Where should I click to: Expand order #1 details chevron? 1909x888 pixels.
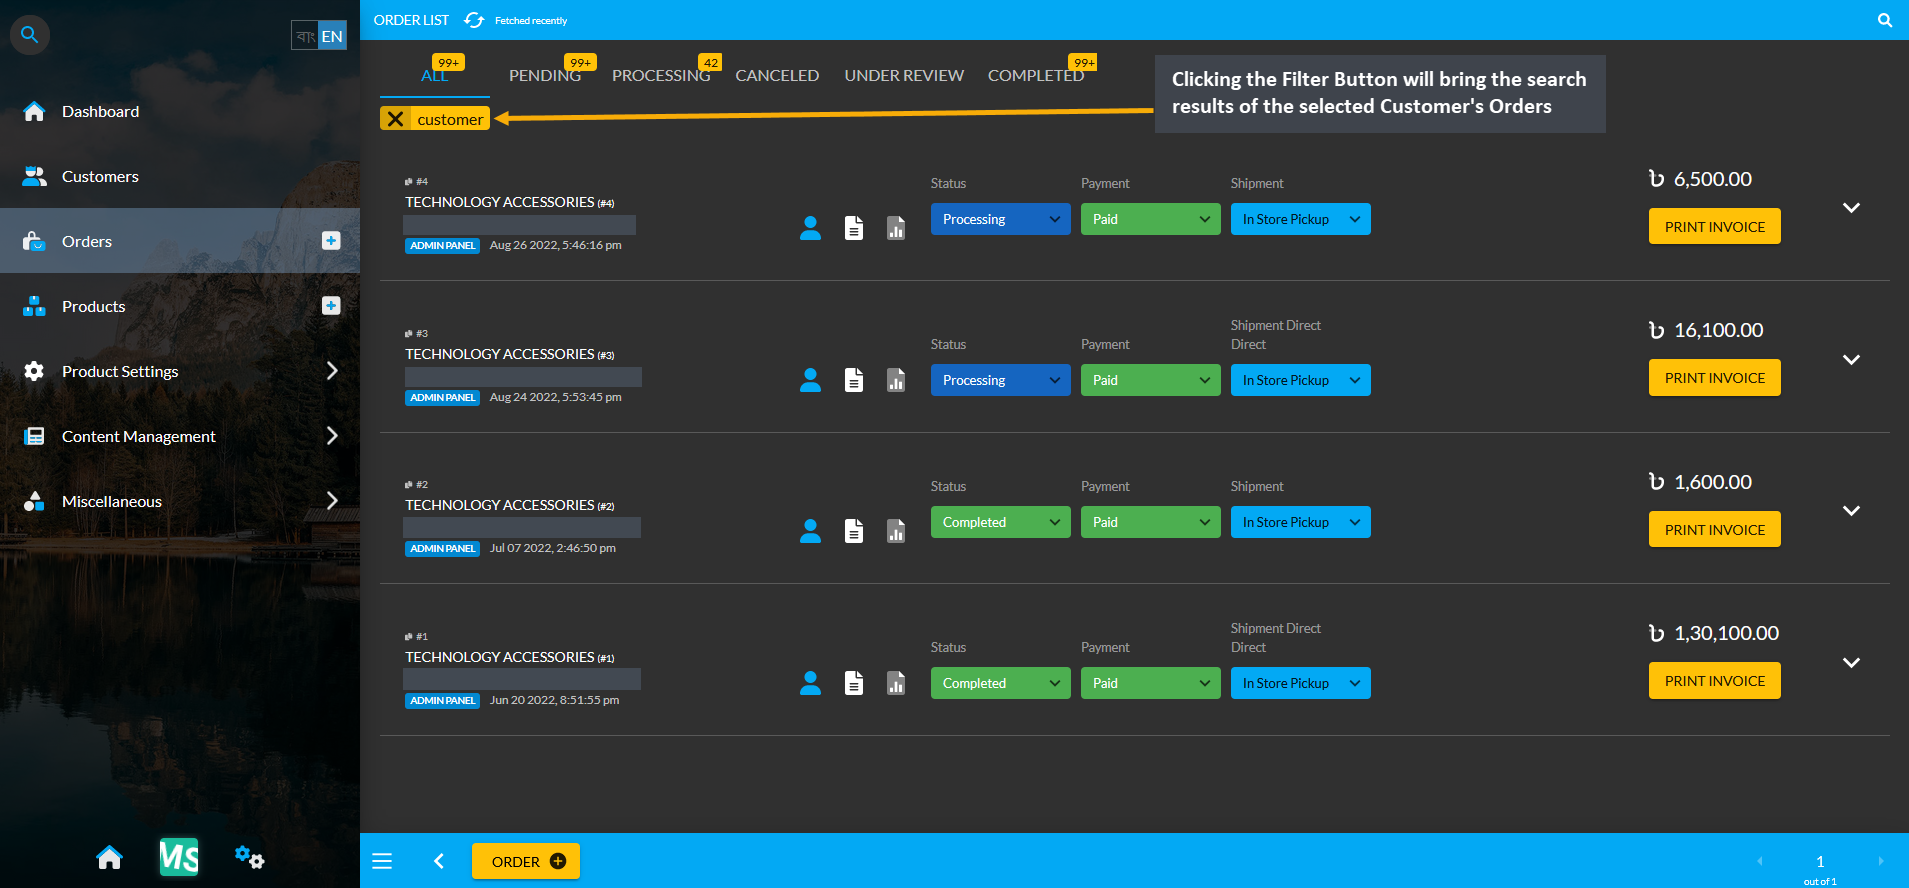(x=1851, y=663)
